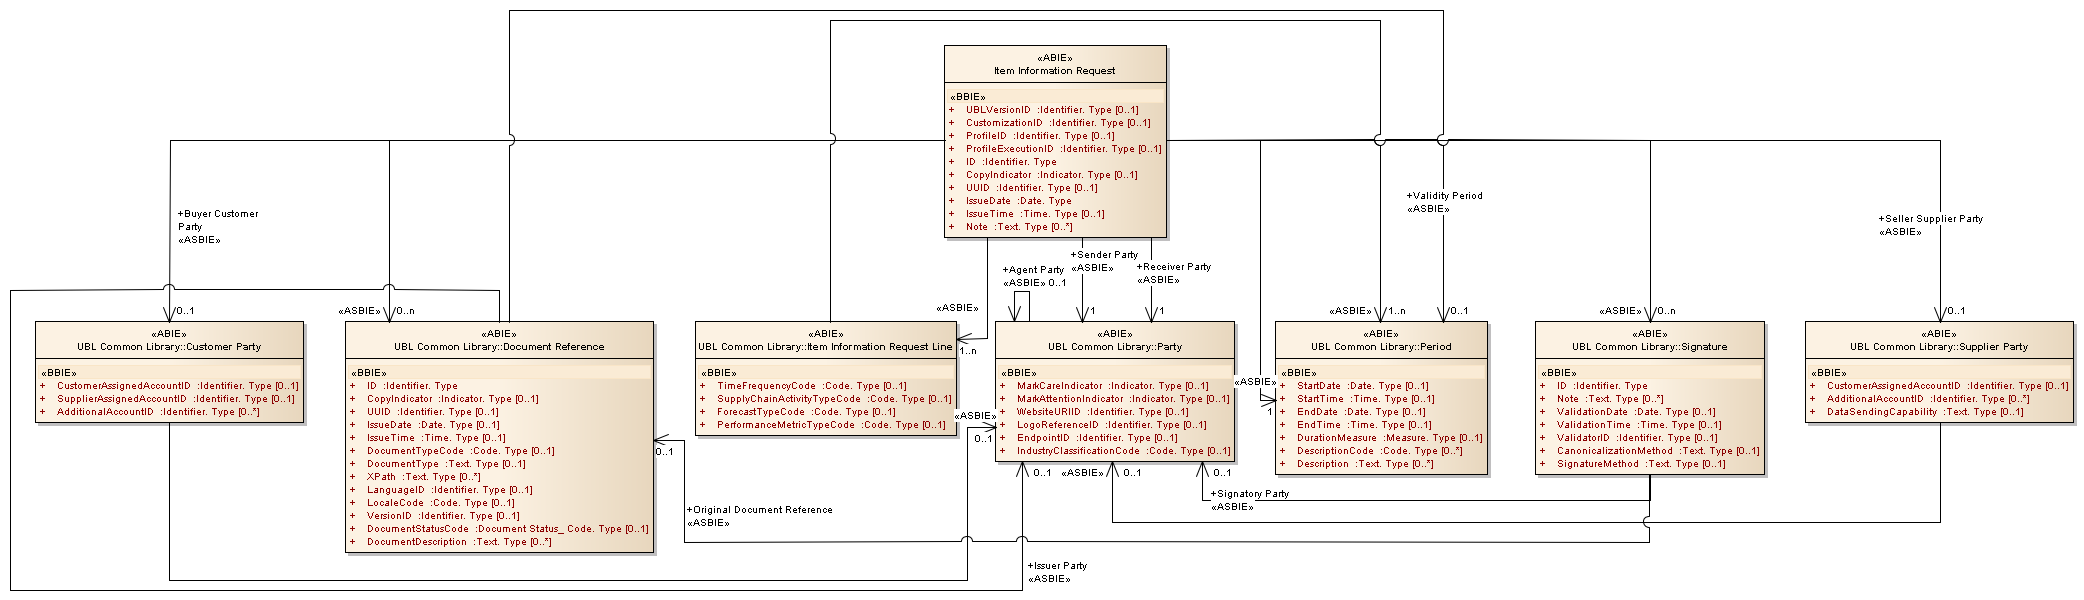Click the +Validity Period association label
The width and height of the screenshot is (2084, 600).
coord(1445,196)
